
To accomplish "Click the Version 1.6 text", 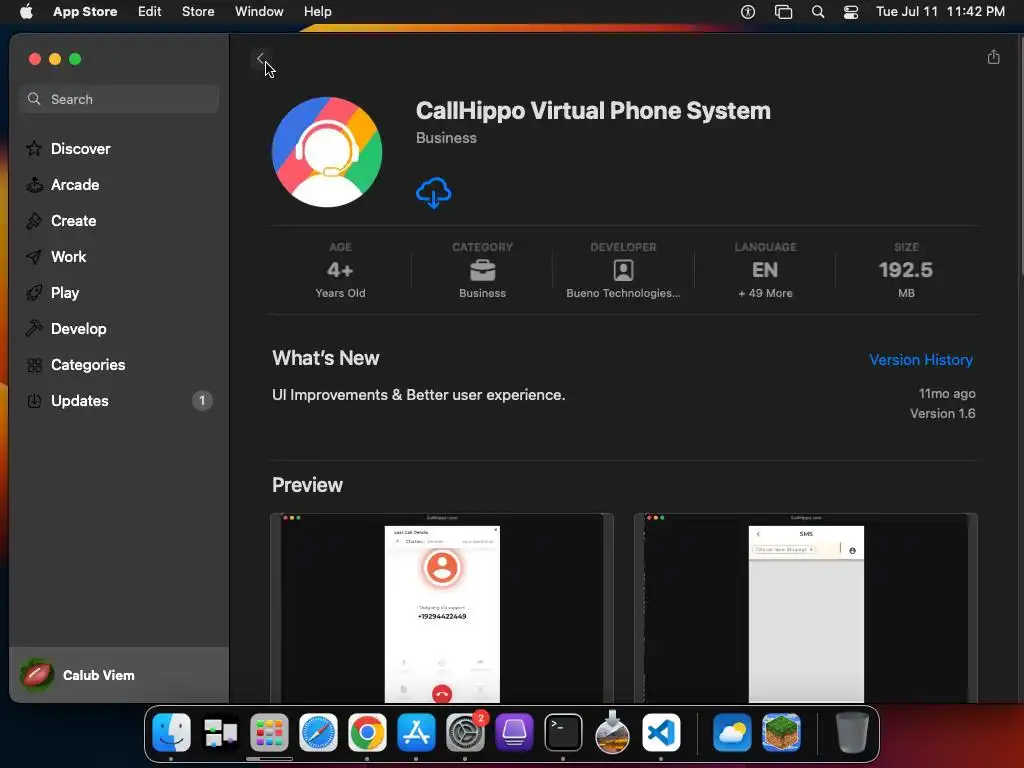I will click(x=942, y=413).
